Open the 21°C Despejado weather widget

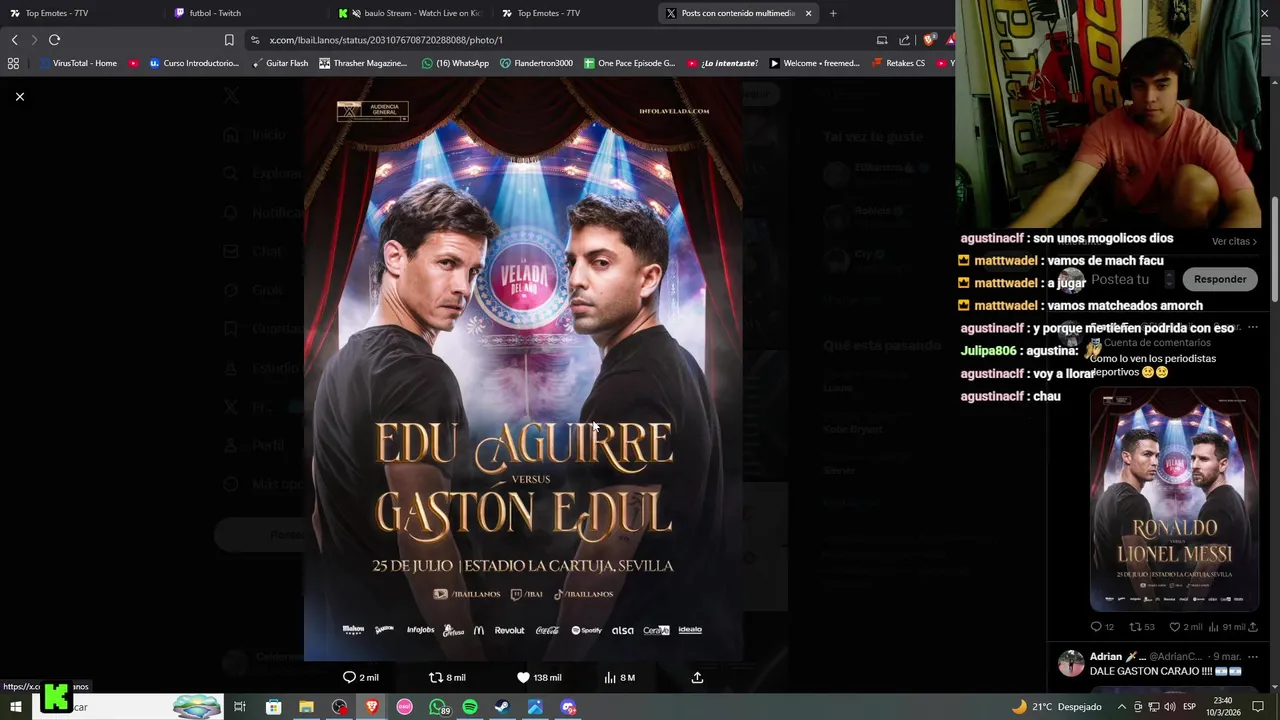(x=1056, y=707)
